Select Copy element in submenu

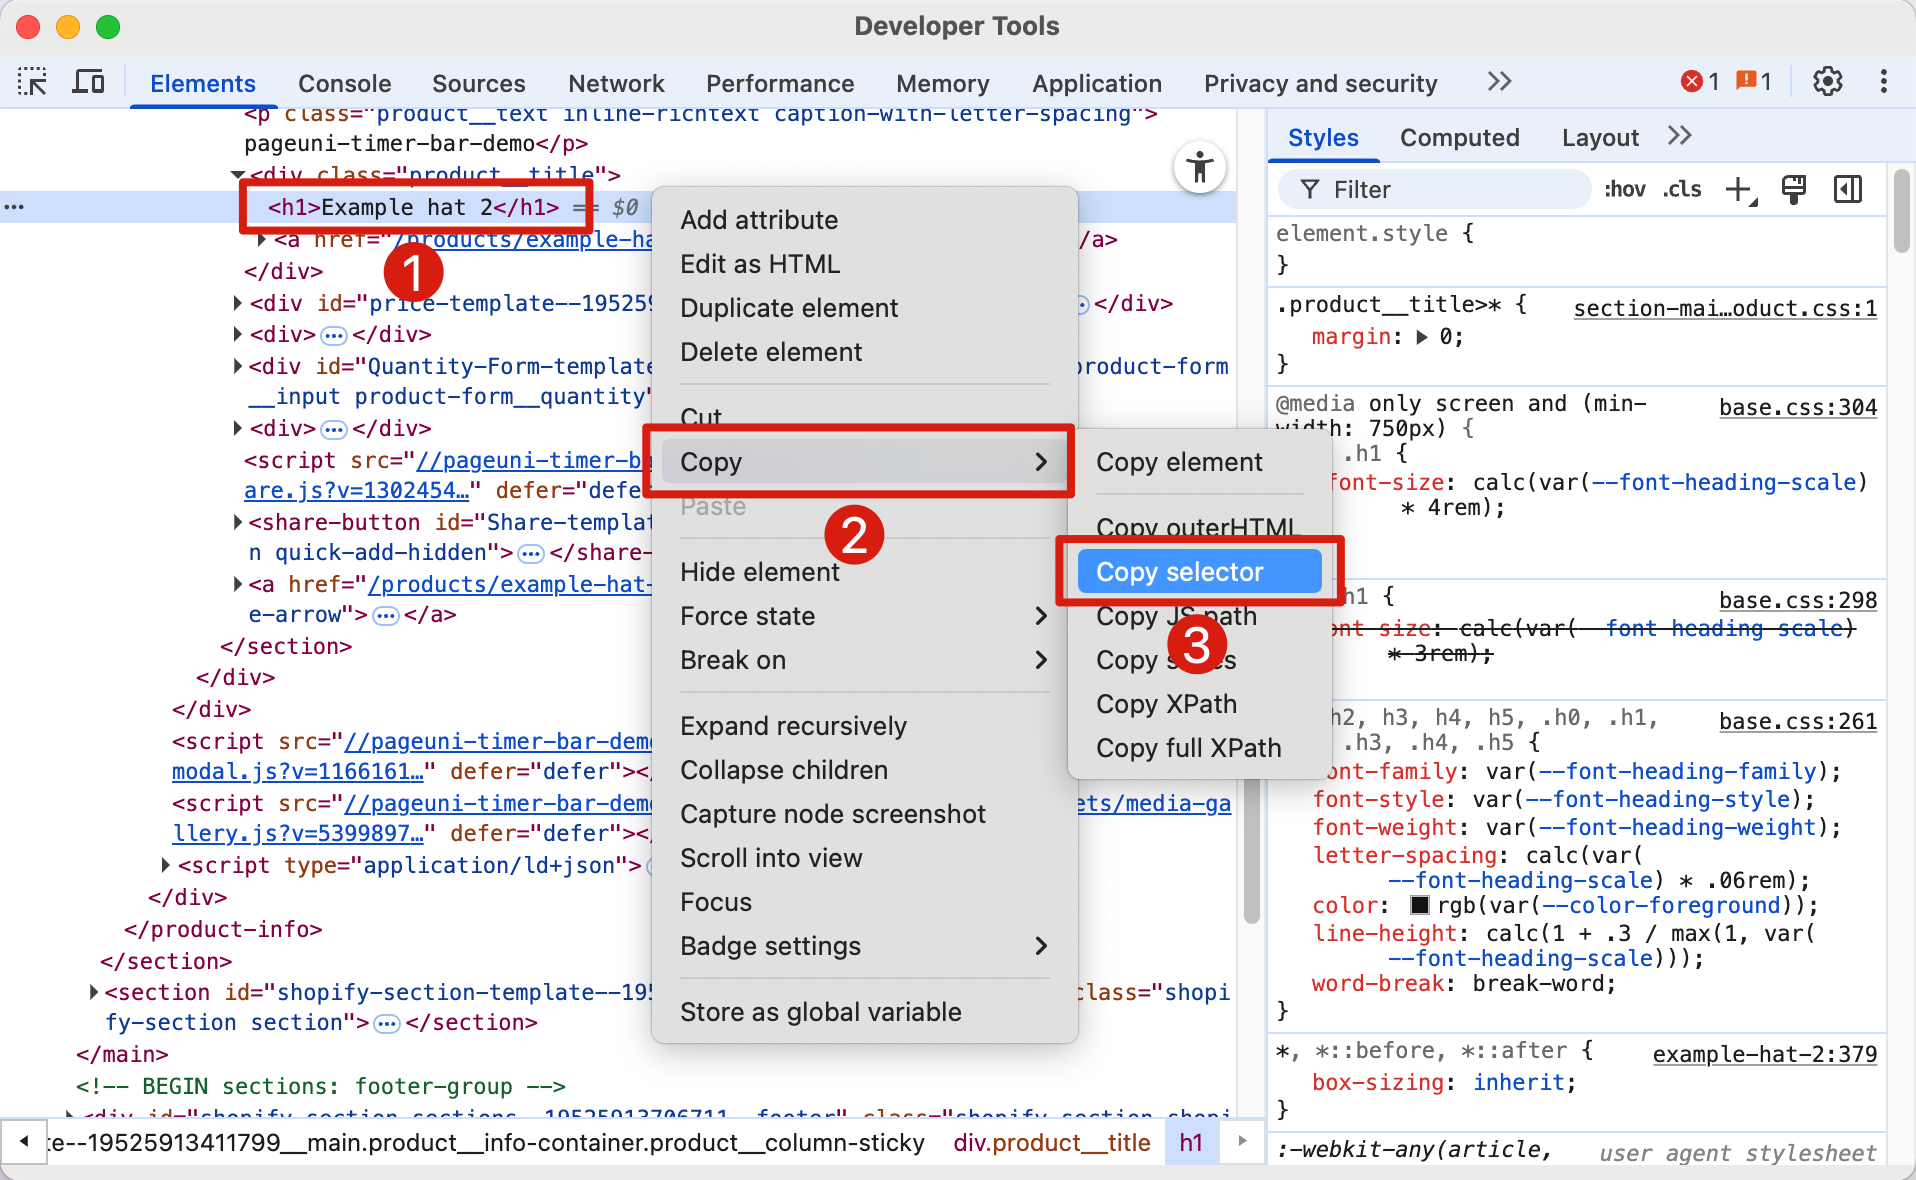(x=1199, y=462)
